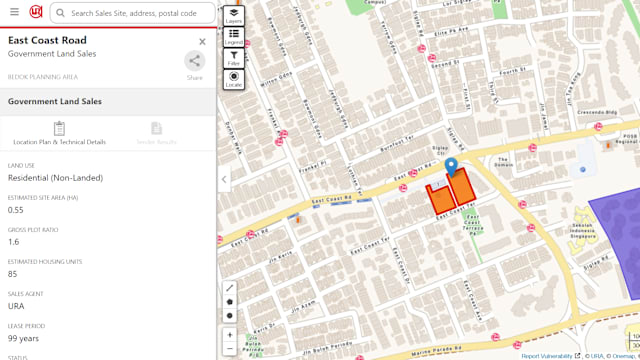Image resolution: width=640 pixels, height=360 pixels.
Task: Click the blue location pin marker
Action: pos(451,167)
